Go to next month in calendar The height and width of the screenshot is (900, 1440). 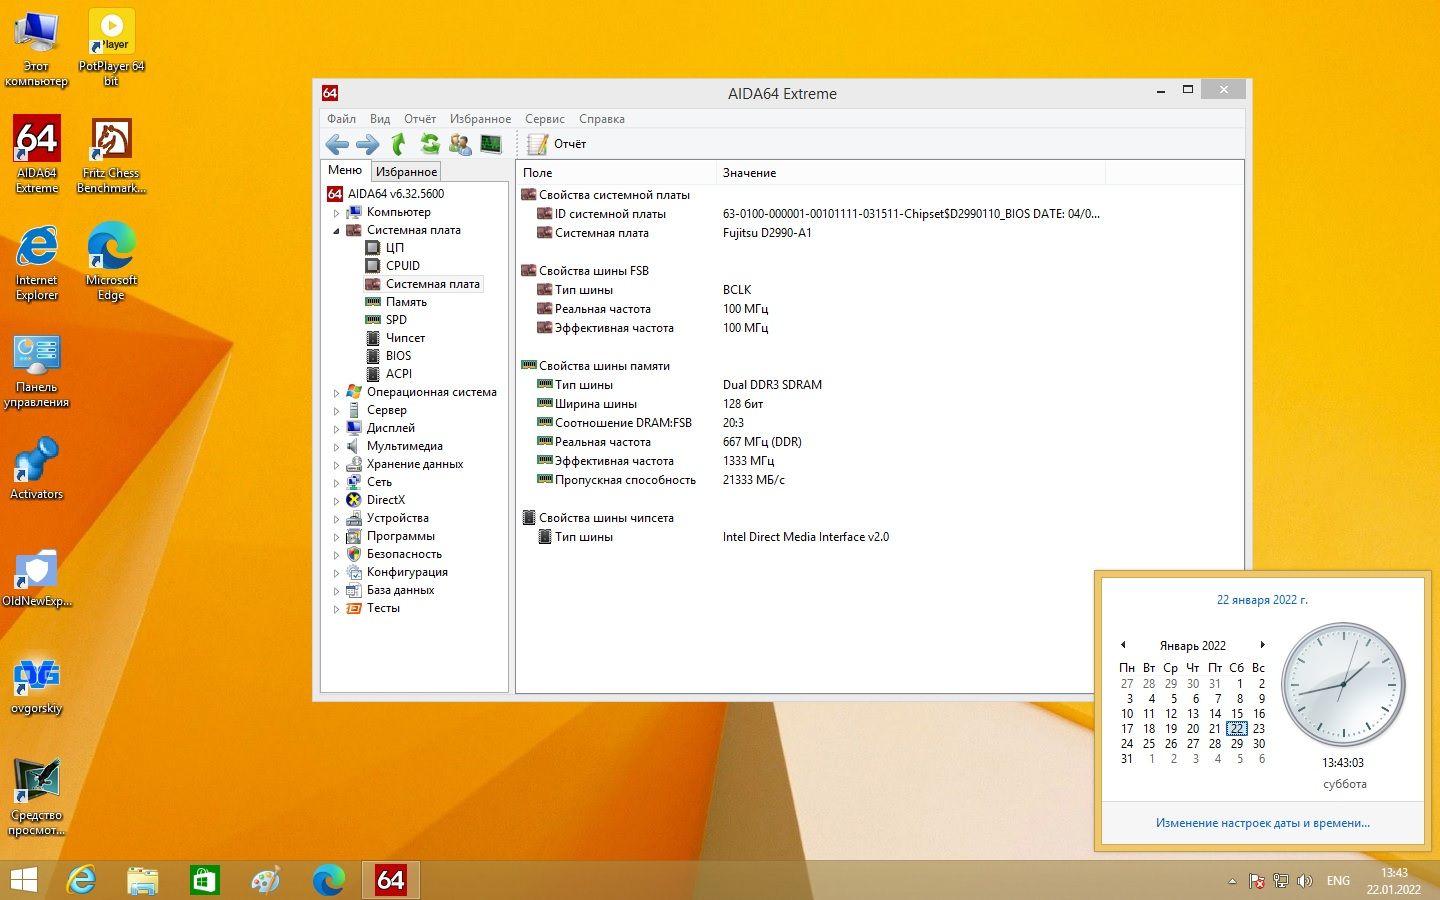click(x=1263, y=645)
